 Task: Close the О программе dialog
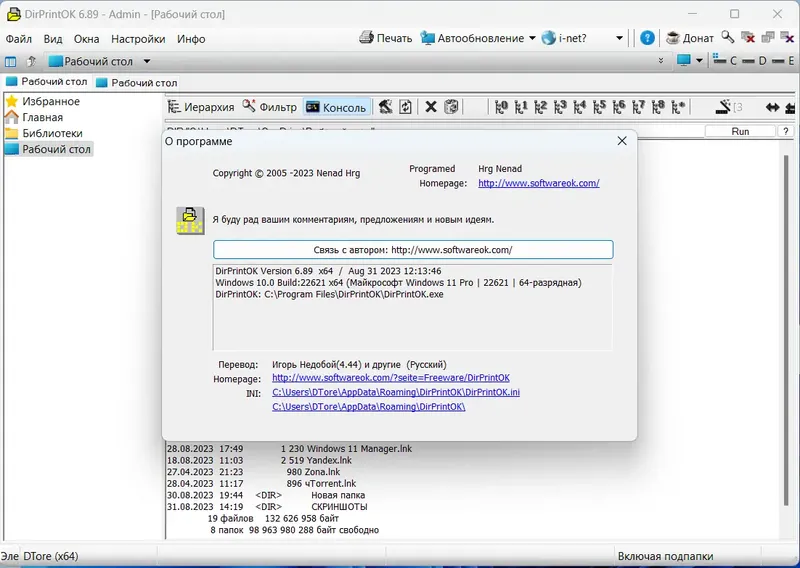coord(621,141)
